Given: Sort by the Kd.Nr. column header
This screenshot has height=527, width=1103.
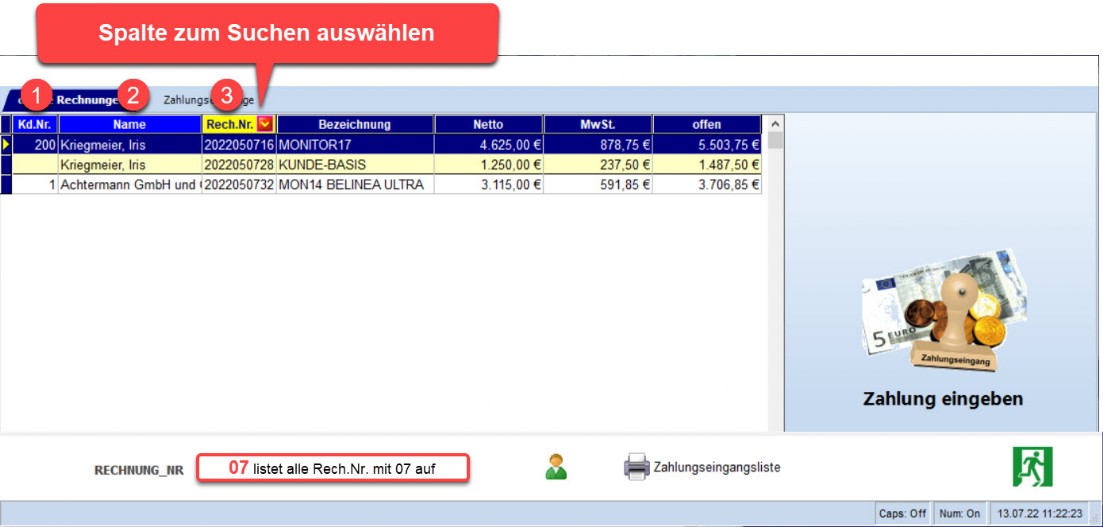Looking at the screenshot, I should coord(35,124).
